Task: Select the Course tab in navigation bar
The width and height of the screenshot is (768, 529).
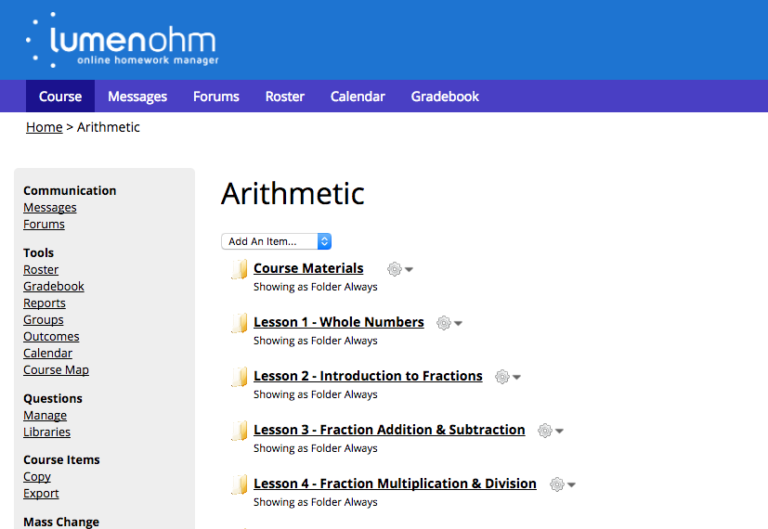Action: pyautogui.click(x=60, y=96)
